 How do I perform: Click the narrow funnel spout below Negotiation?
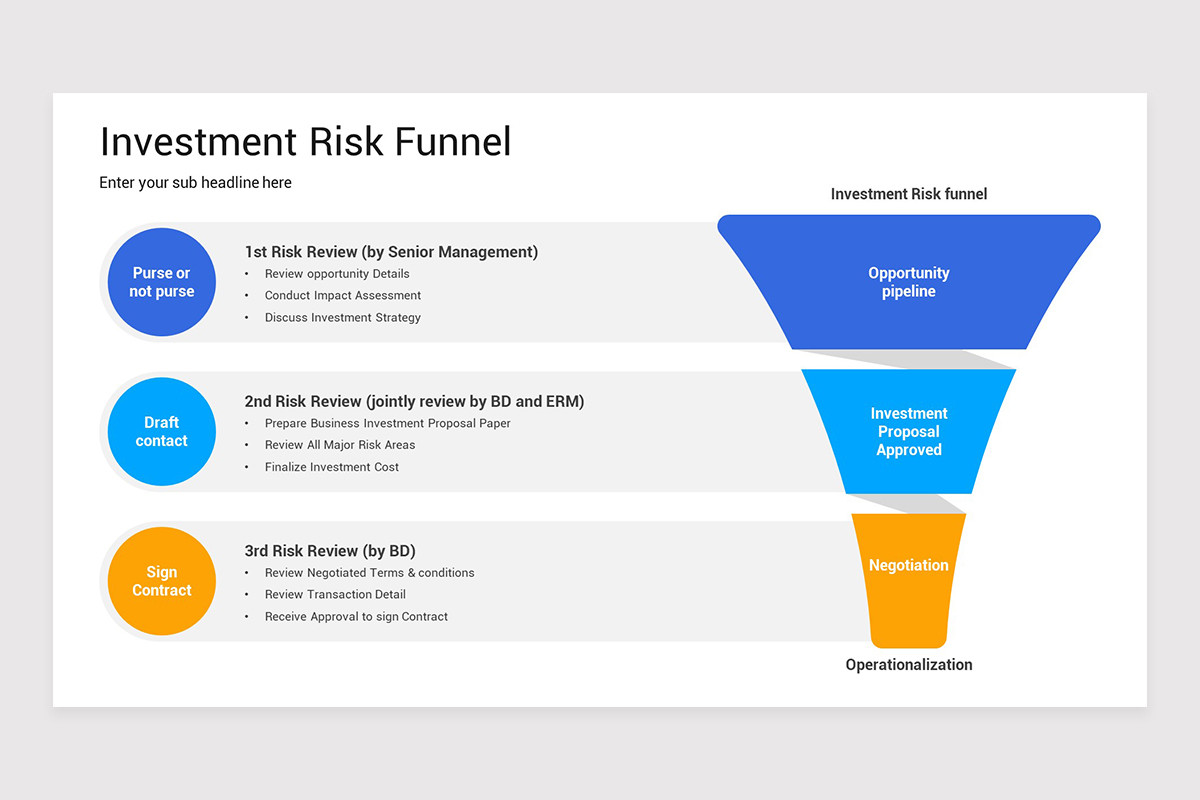[x=908, y=630]
